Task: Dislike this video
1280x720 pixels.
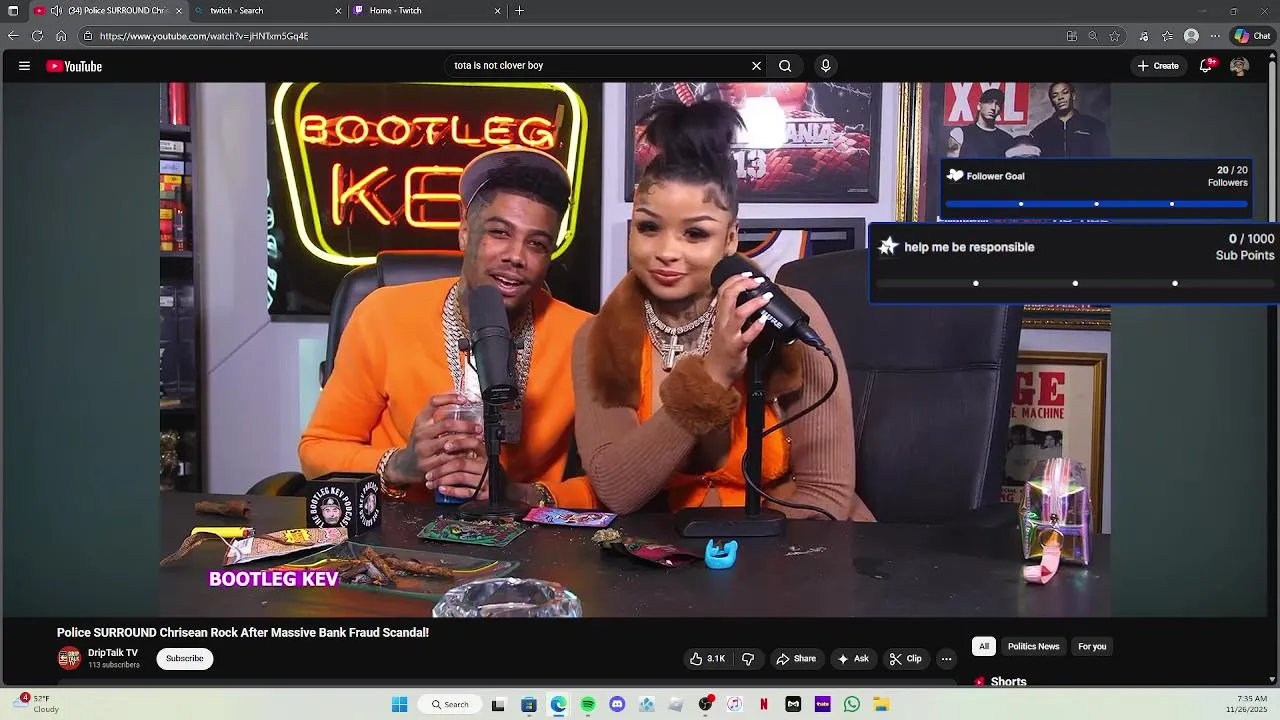Action: coord(748,659)
